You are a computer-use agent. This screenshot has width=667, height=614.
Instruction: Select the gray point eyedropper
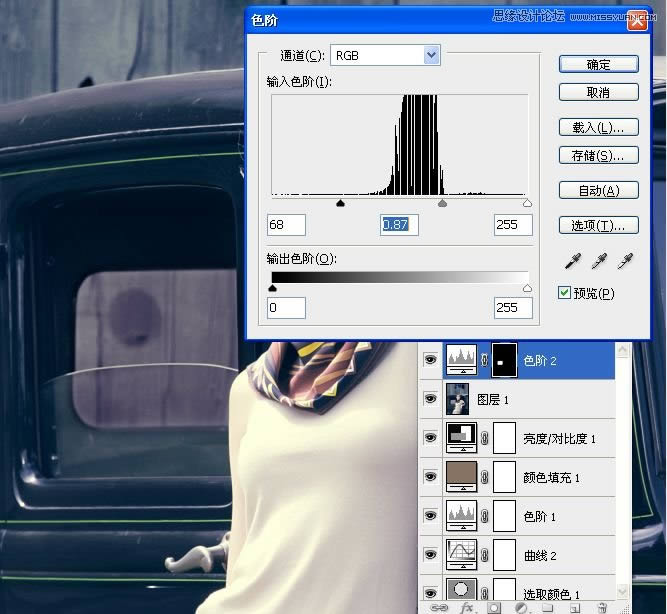pos(599,261)
